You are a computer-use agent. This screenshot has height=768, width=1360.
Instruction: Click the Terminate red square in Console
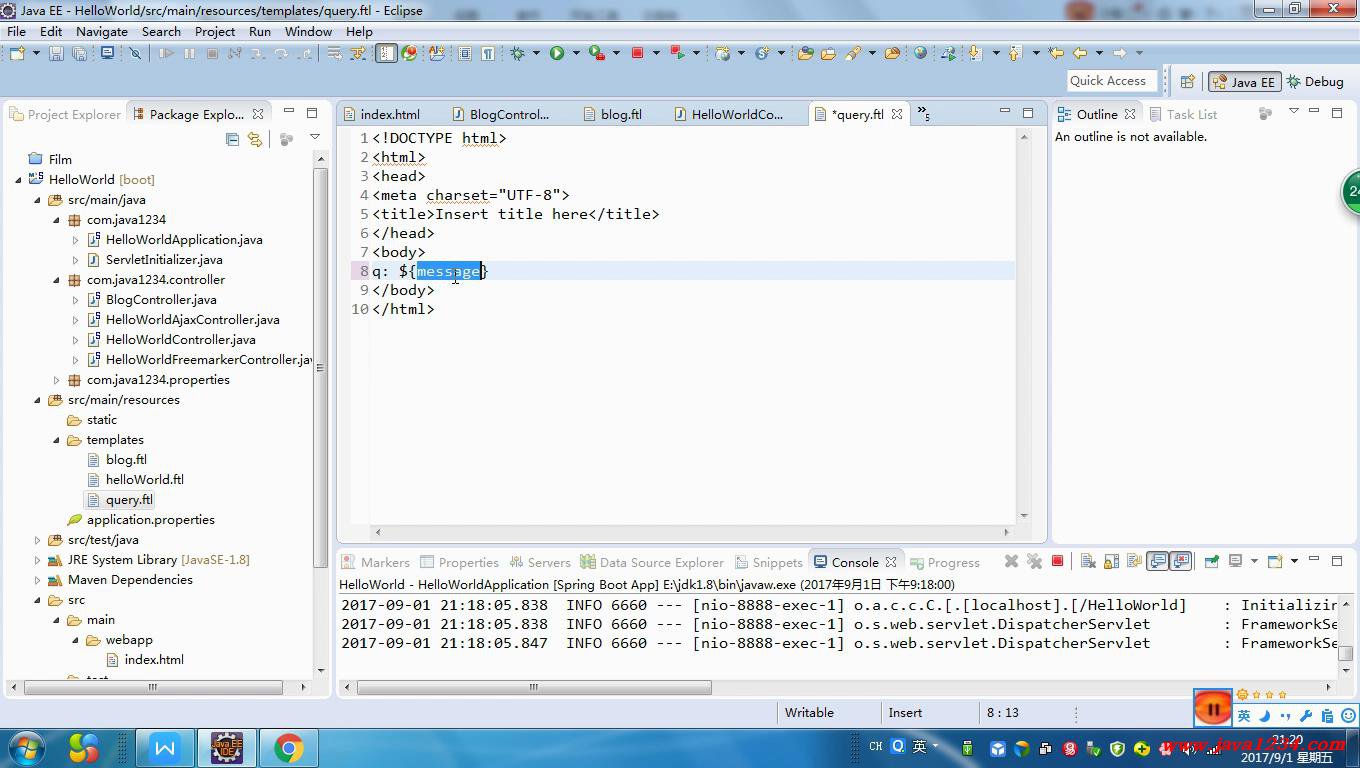[1057, 561]
